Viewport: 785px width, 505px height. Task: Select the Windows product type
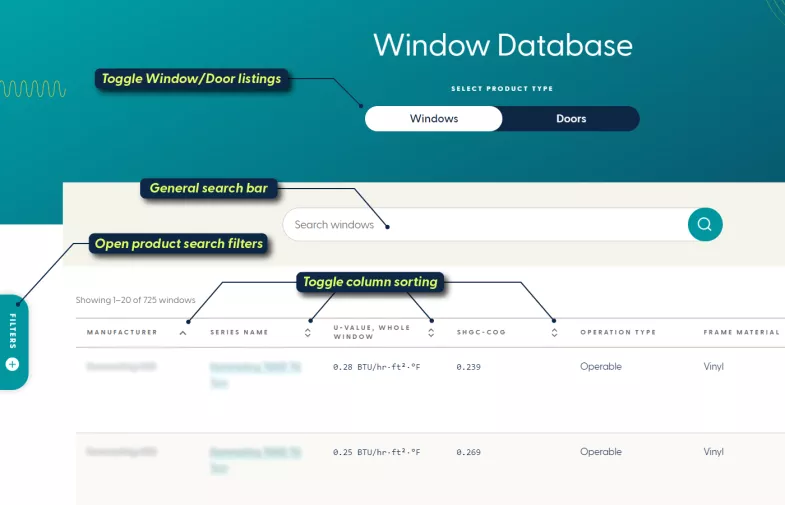(x=433, y=119)
